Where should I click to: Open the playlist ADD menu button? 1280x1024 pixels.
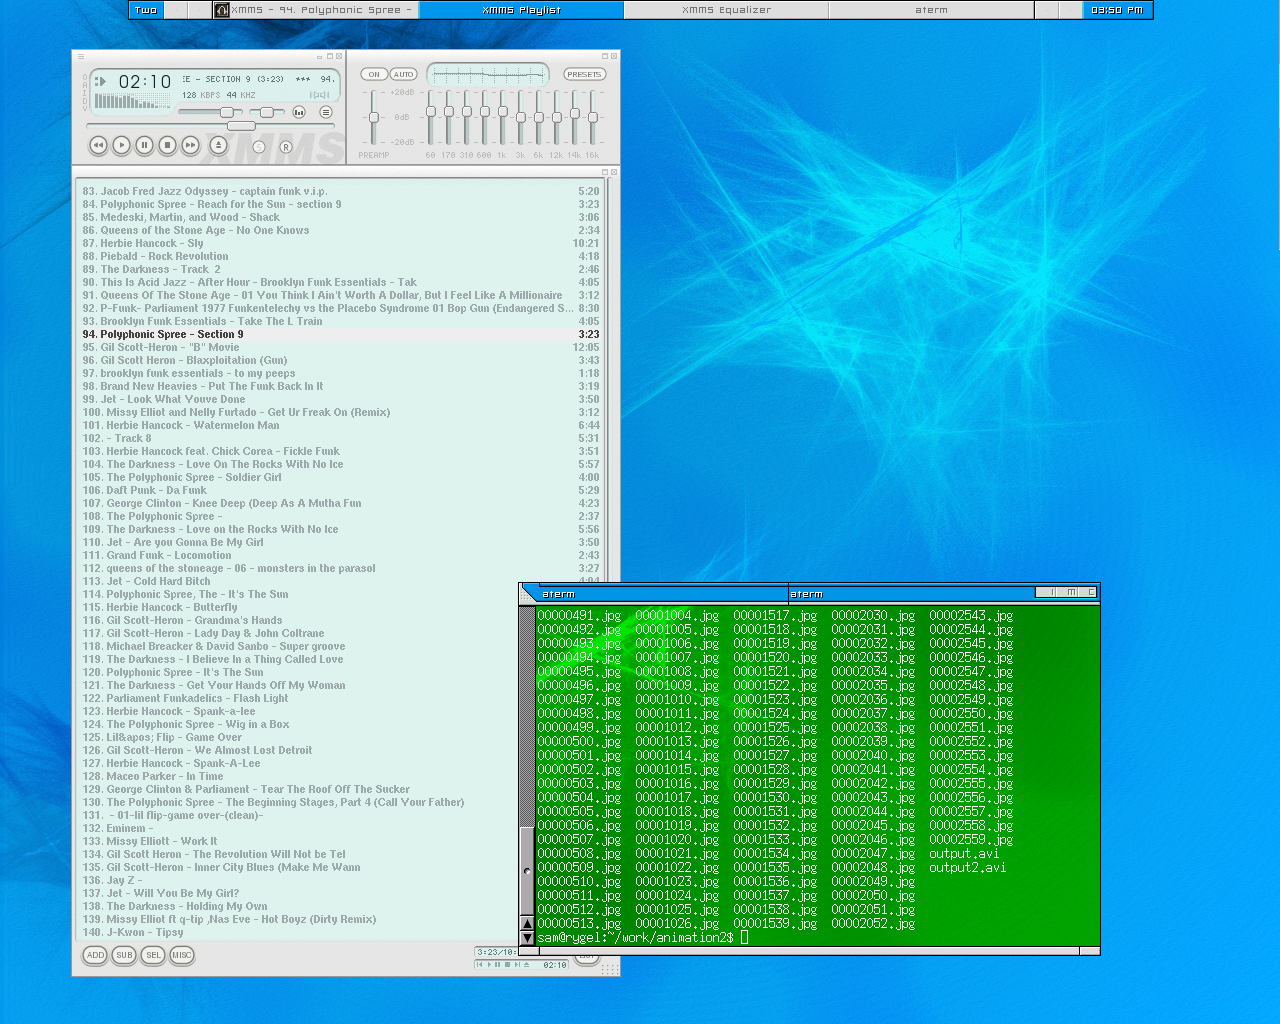coord(95,955)
